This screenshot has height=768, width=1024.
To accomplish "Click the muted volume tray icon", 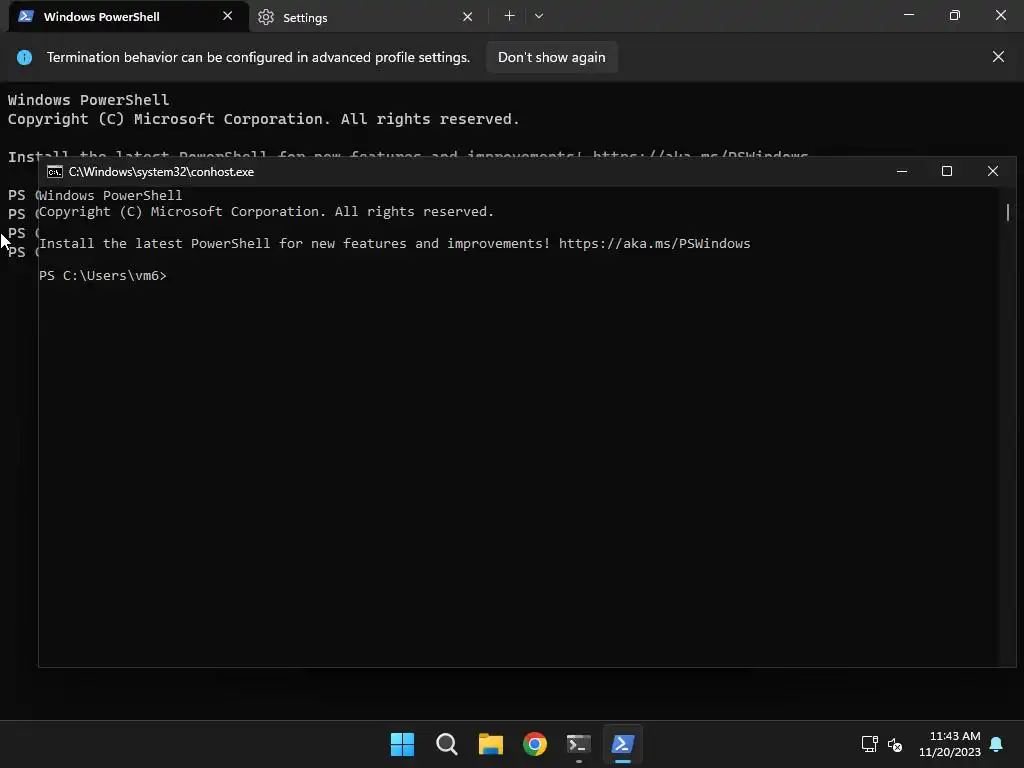I will [895, 744].
